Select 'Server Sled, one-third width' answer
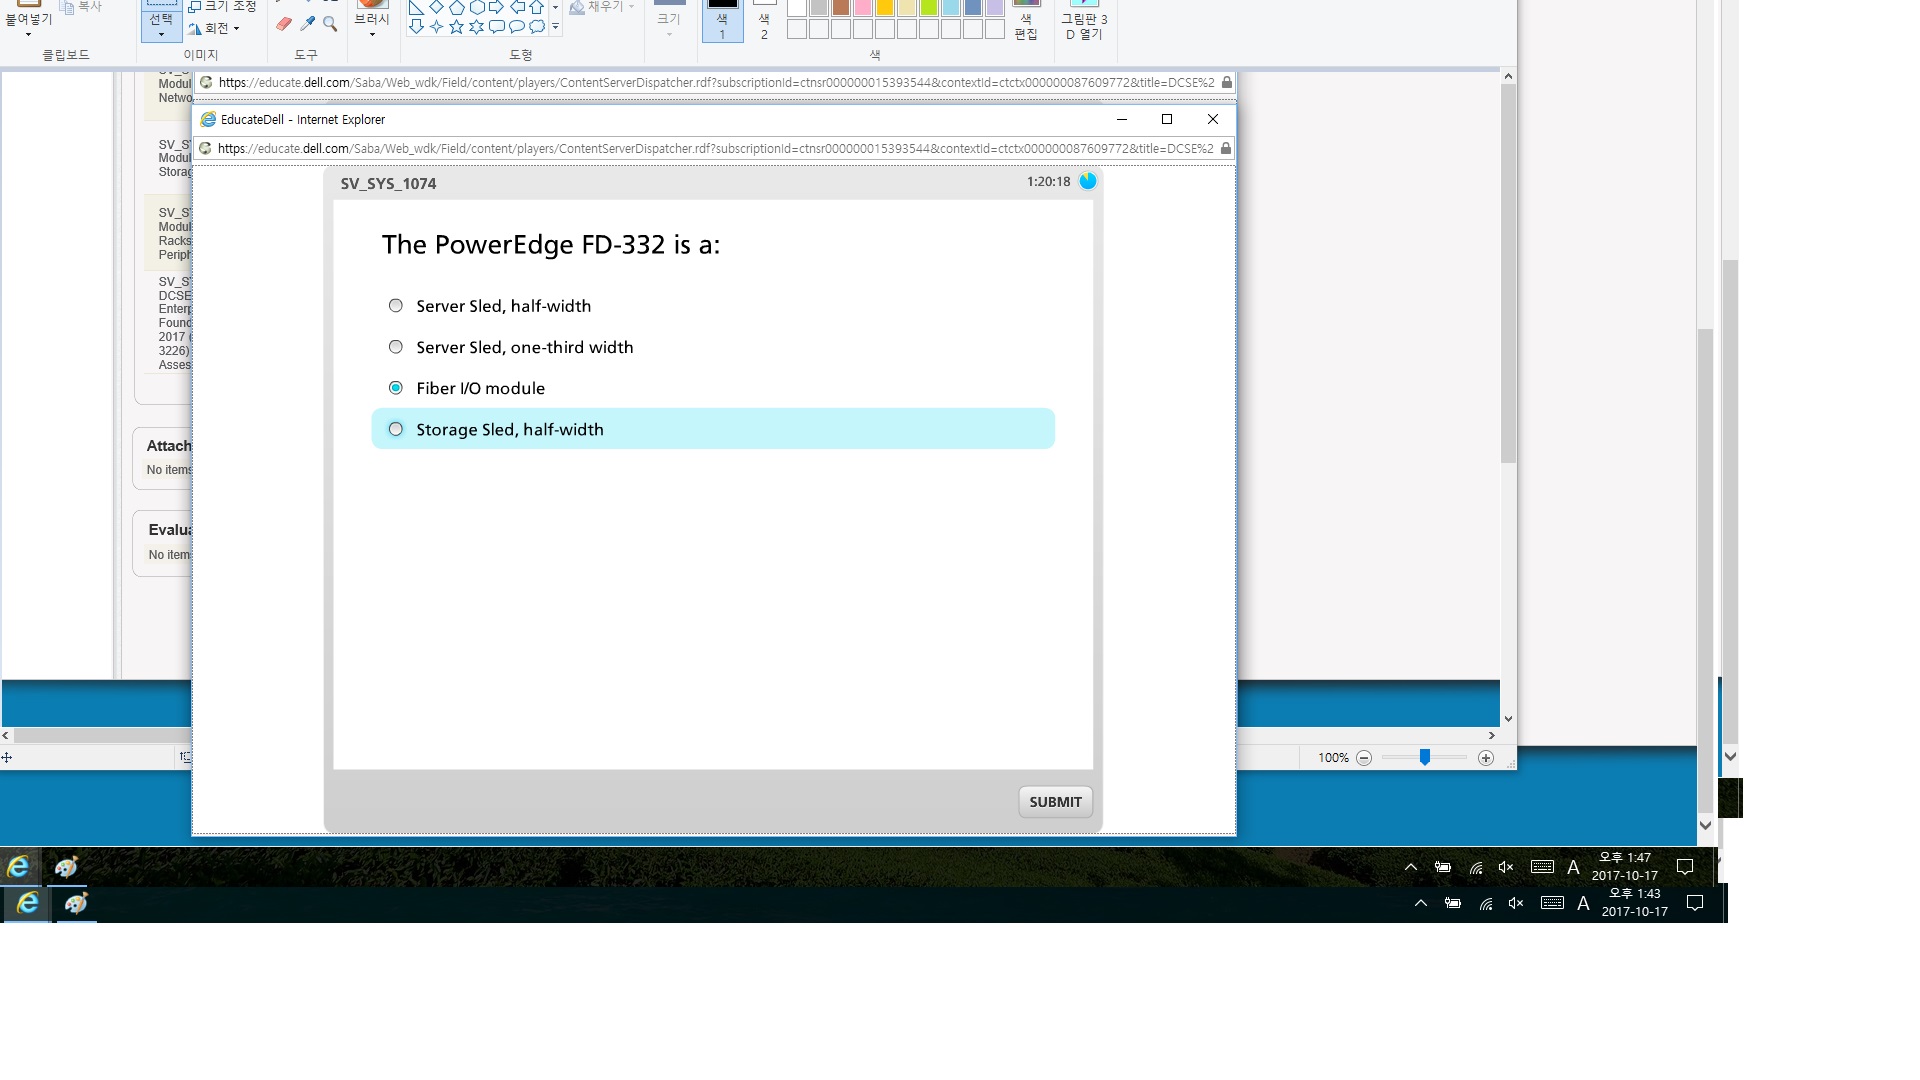Image resolution: width=1920 pixels, height=1080 pixels. 396,347
